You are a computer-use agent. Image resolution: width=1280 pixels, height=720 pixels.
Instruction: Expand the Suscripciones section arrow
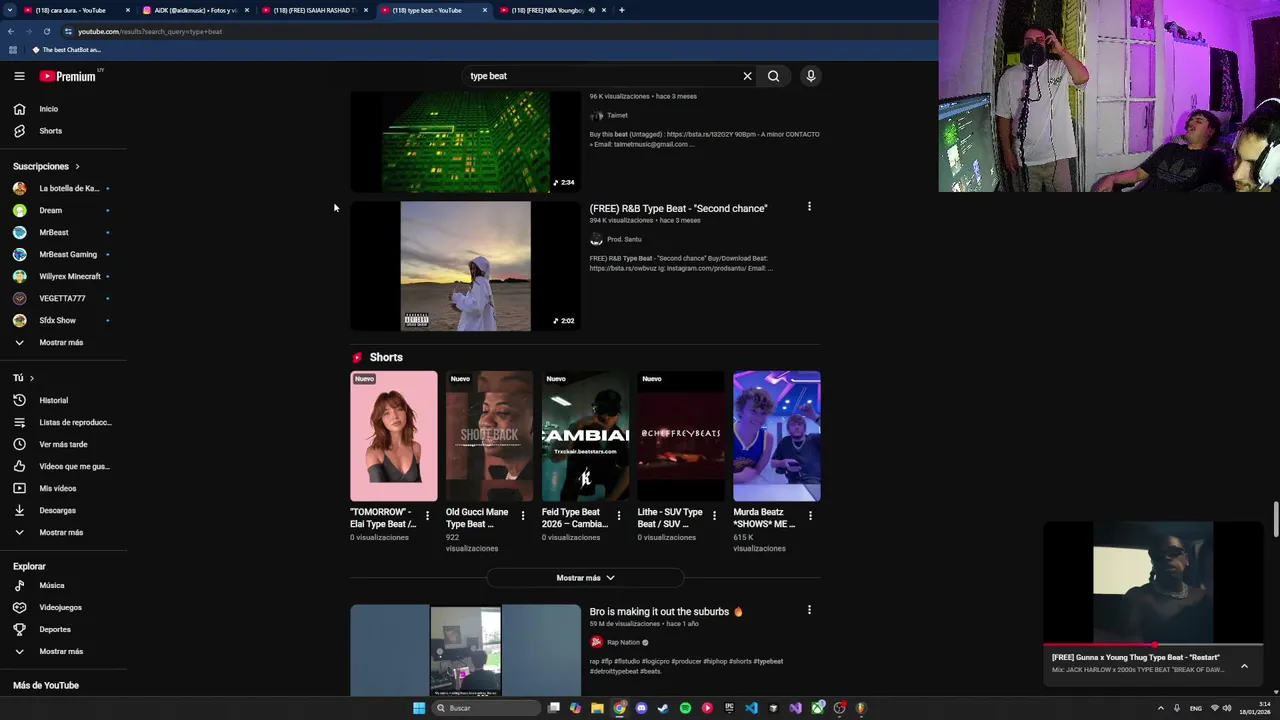tap(77, 167)
